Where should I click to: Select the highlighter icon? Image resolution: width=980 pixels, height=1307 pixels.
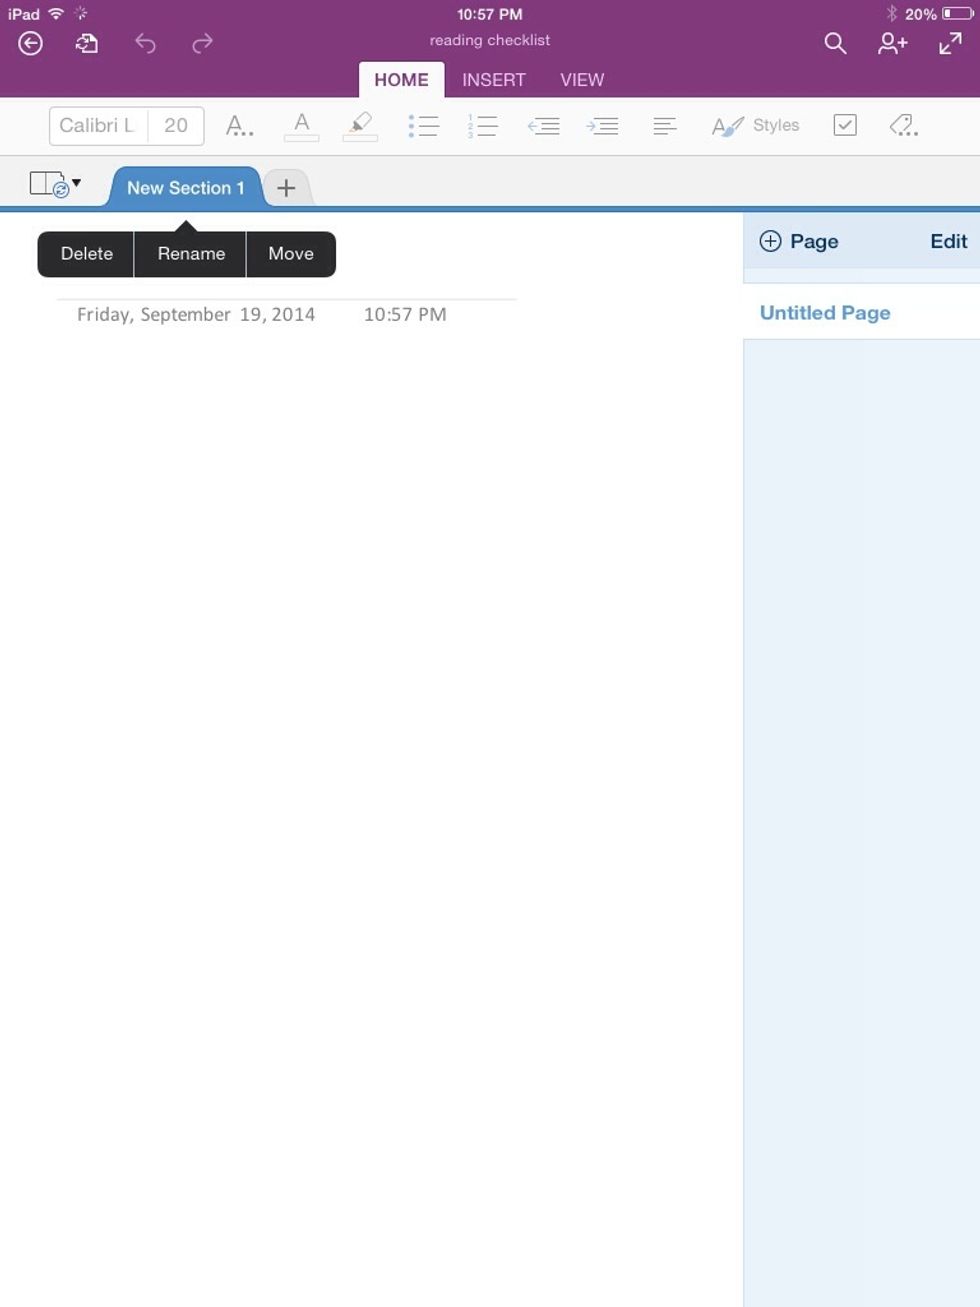click(359, 125)
